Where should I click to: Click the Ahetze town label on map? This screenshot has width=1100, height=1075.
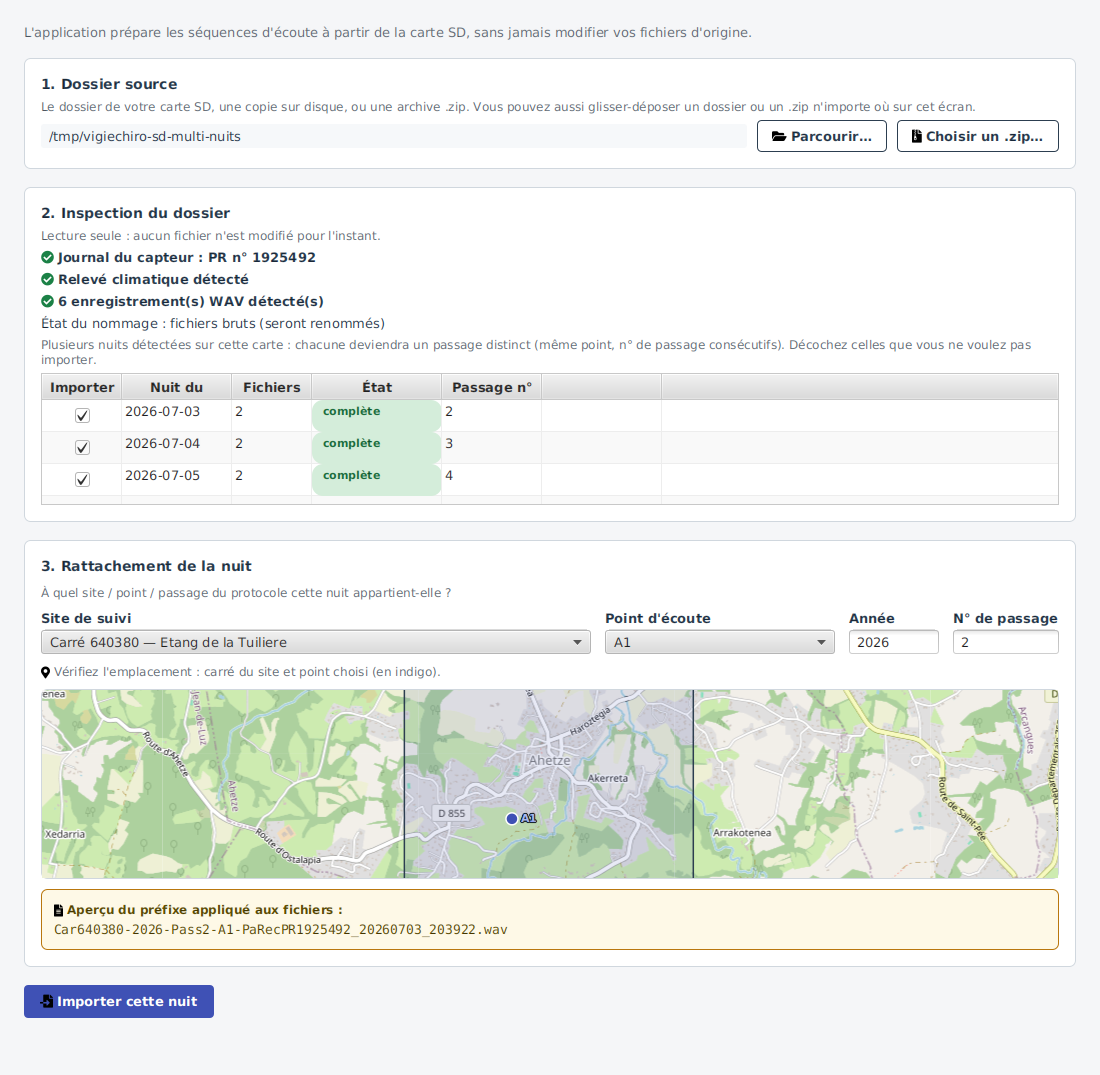[549, 760]
